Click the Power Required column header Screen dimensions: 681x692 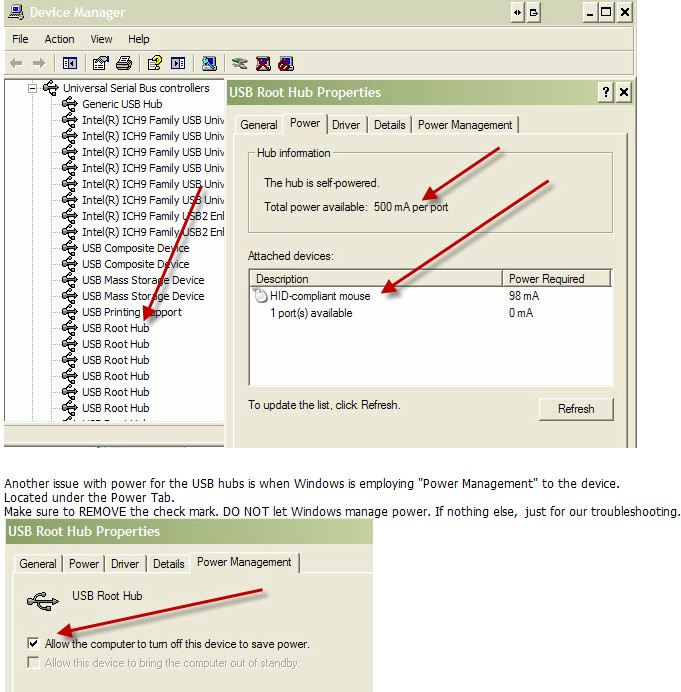(557, 278)
